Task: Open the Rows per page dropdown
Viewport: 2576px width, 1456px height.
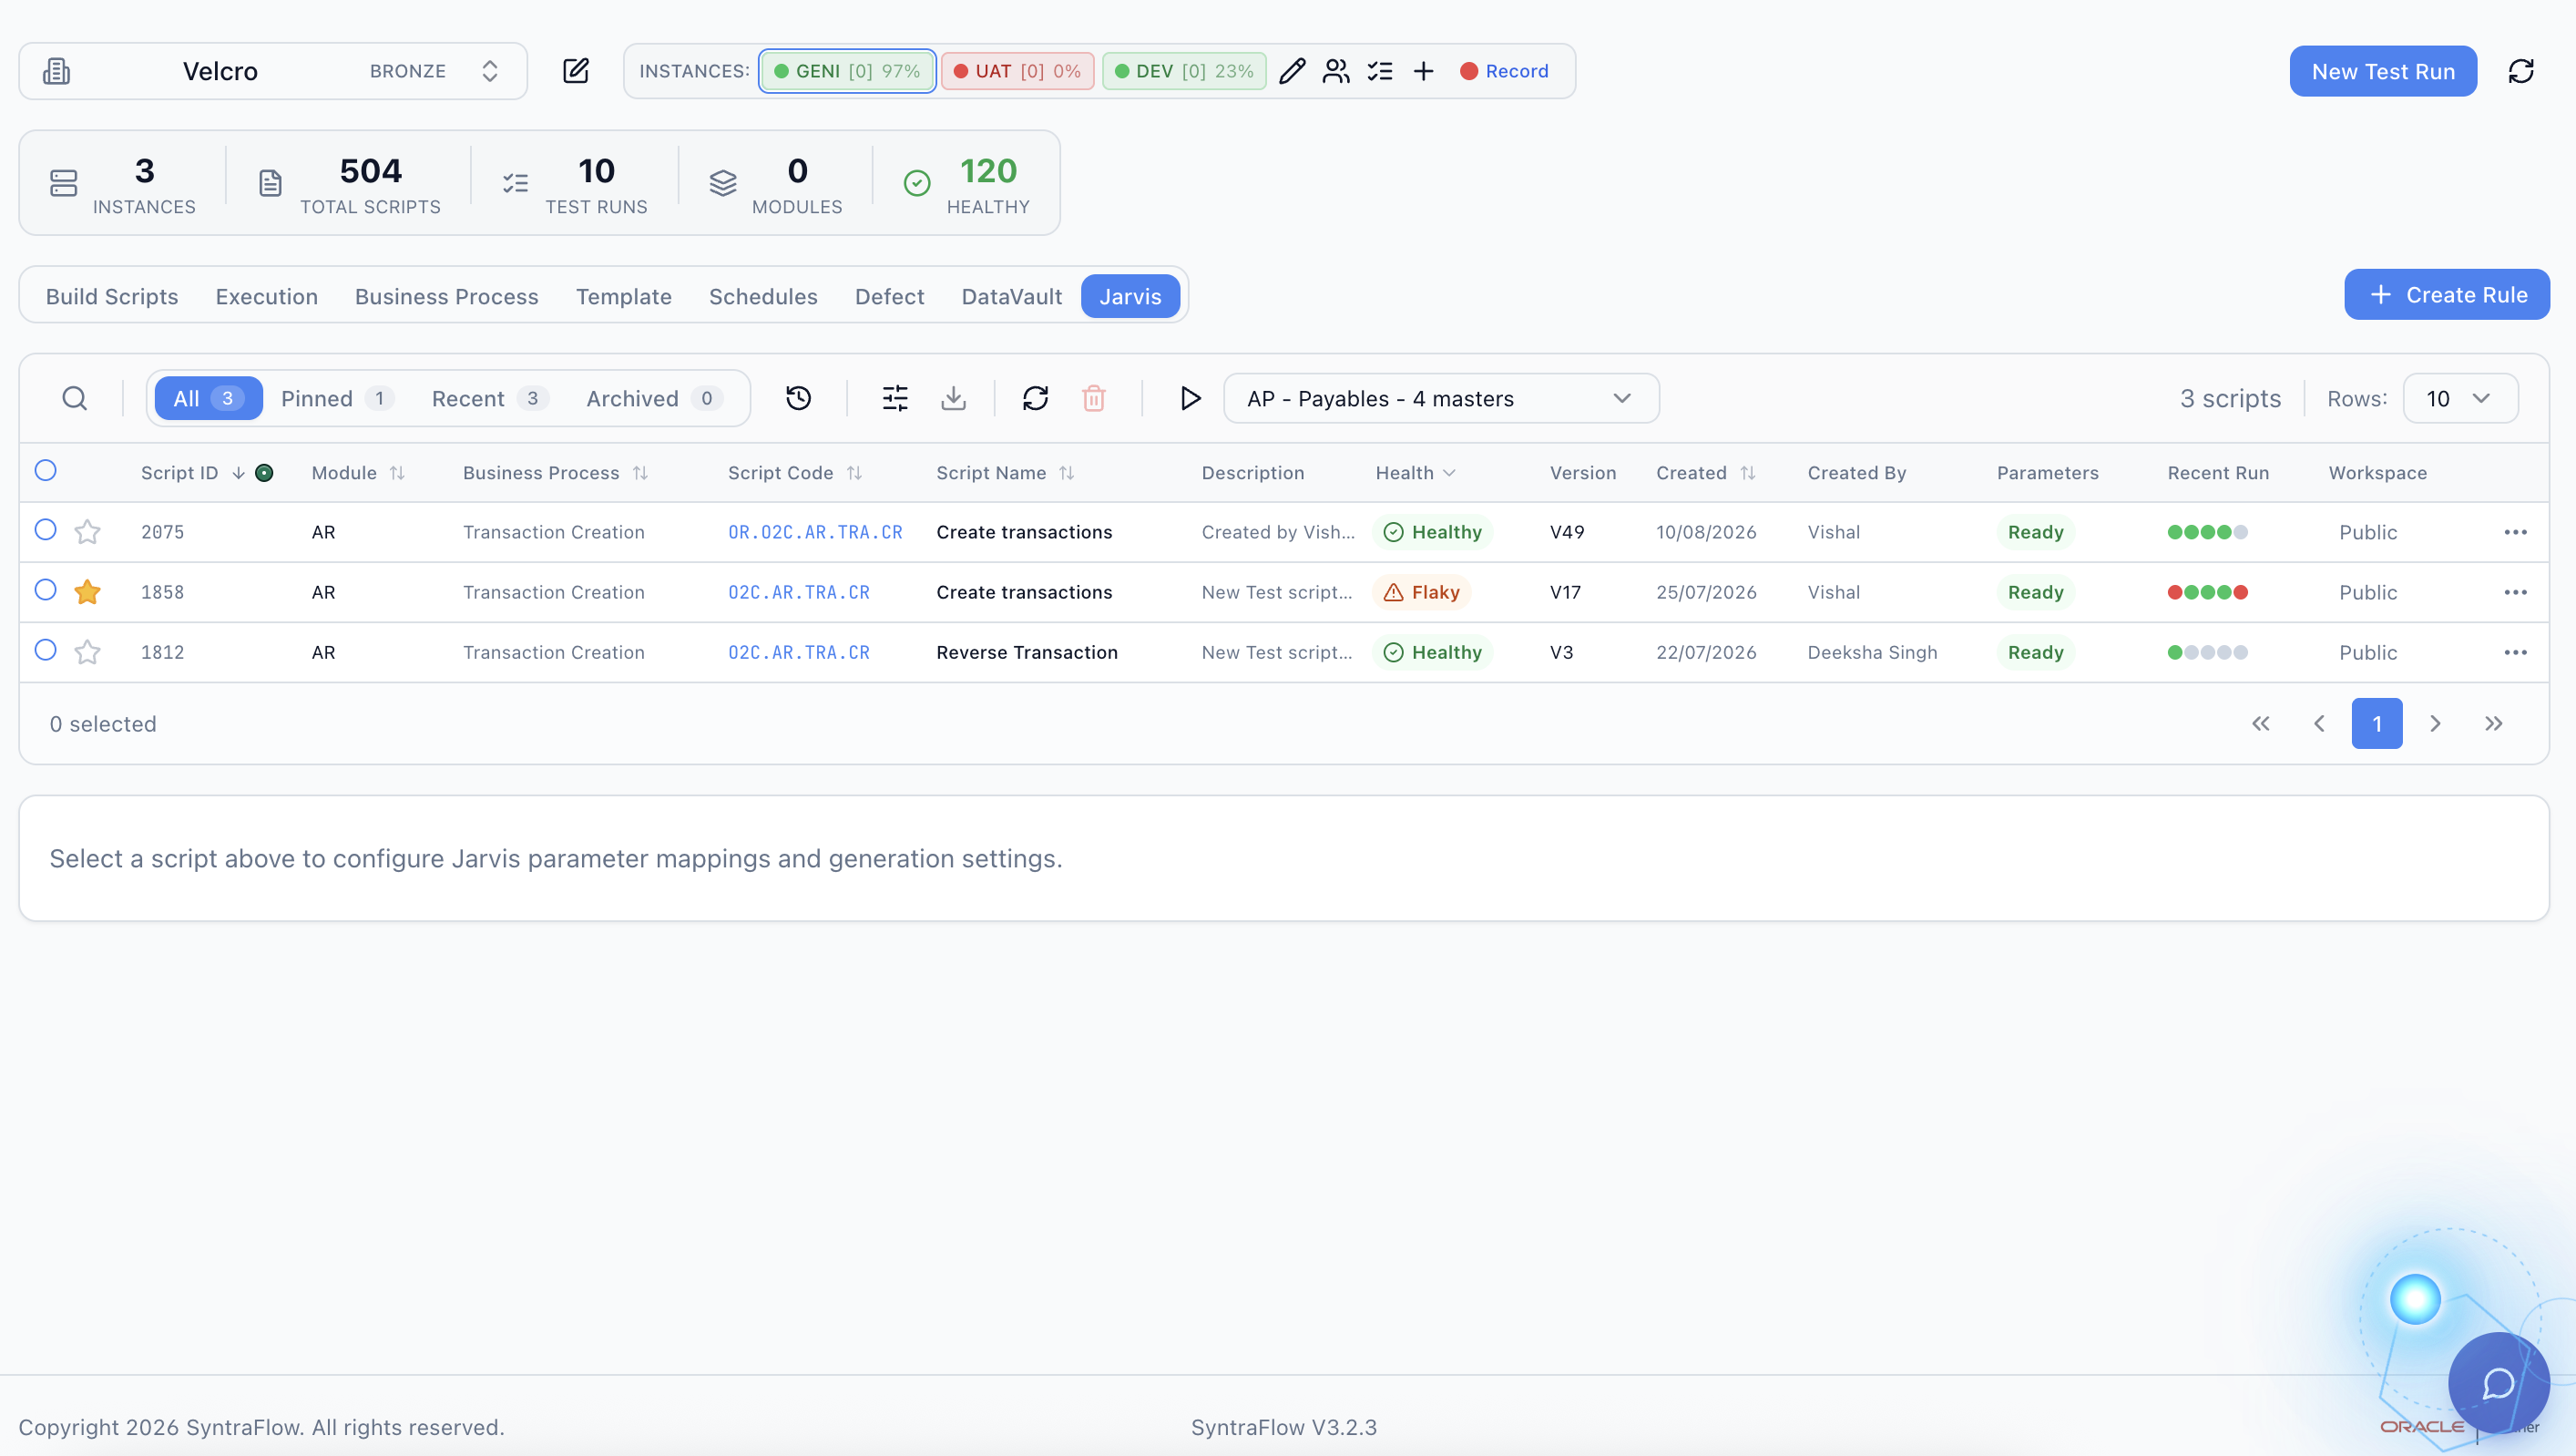Action: 2460,398
